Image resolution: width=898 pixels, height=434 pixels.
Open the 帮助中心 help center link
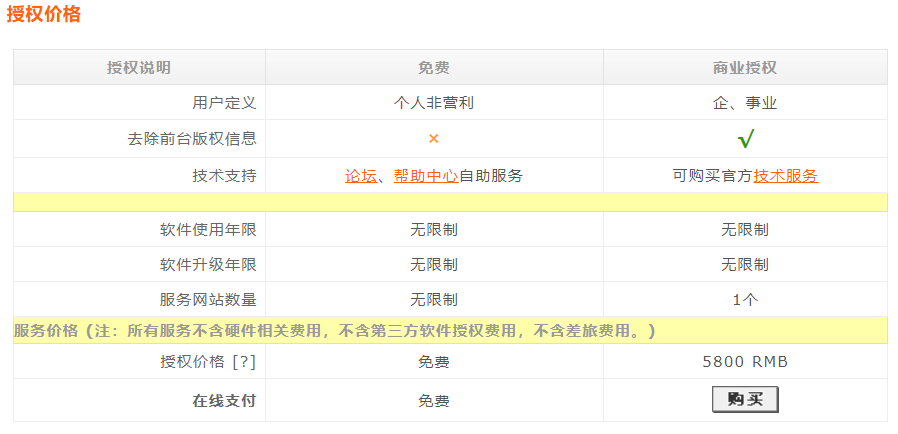[x=426, y=176]
